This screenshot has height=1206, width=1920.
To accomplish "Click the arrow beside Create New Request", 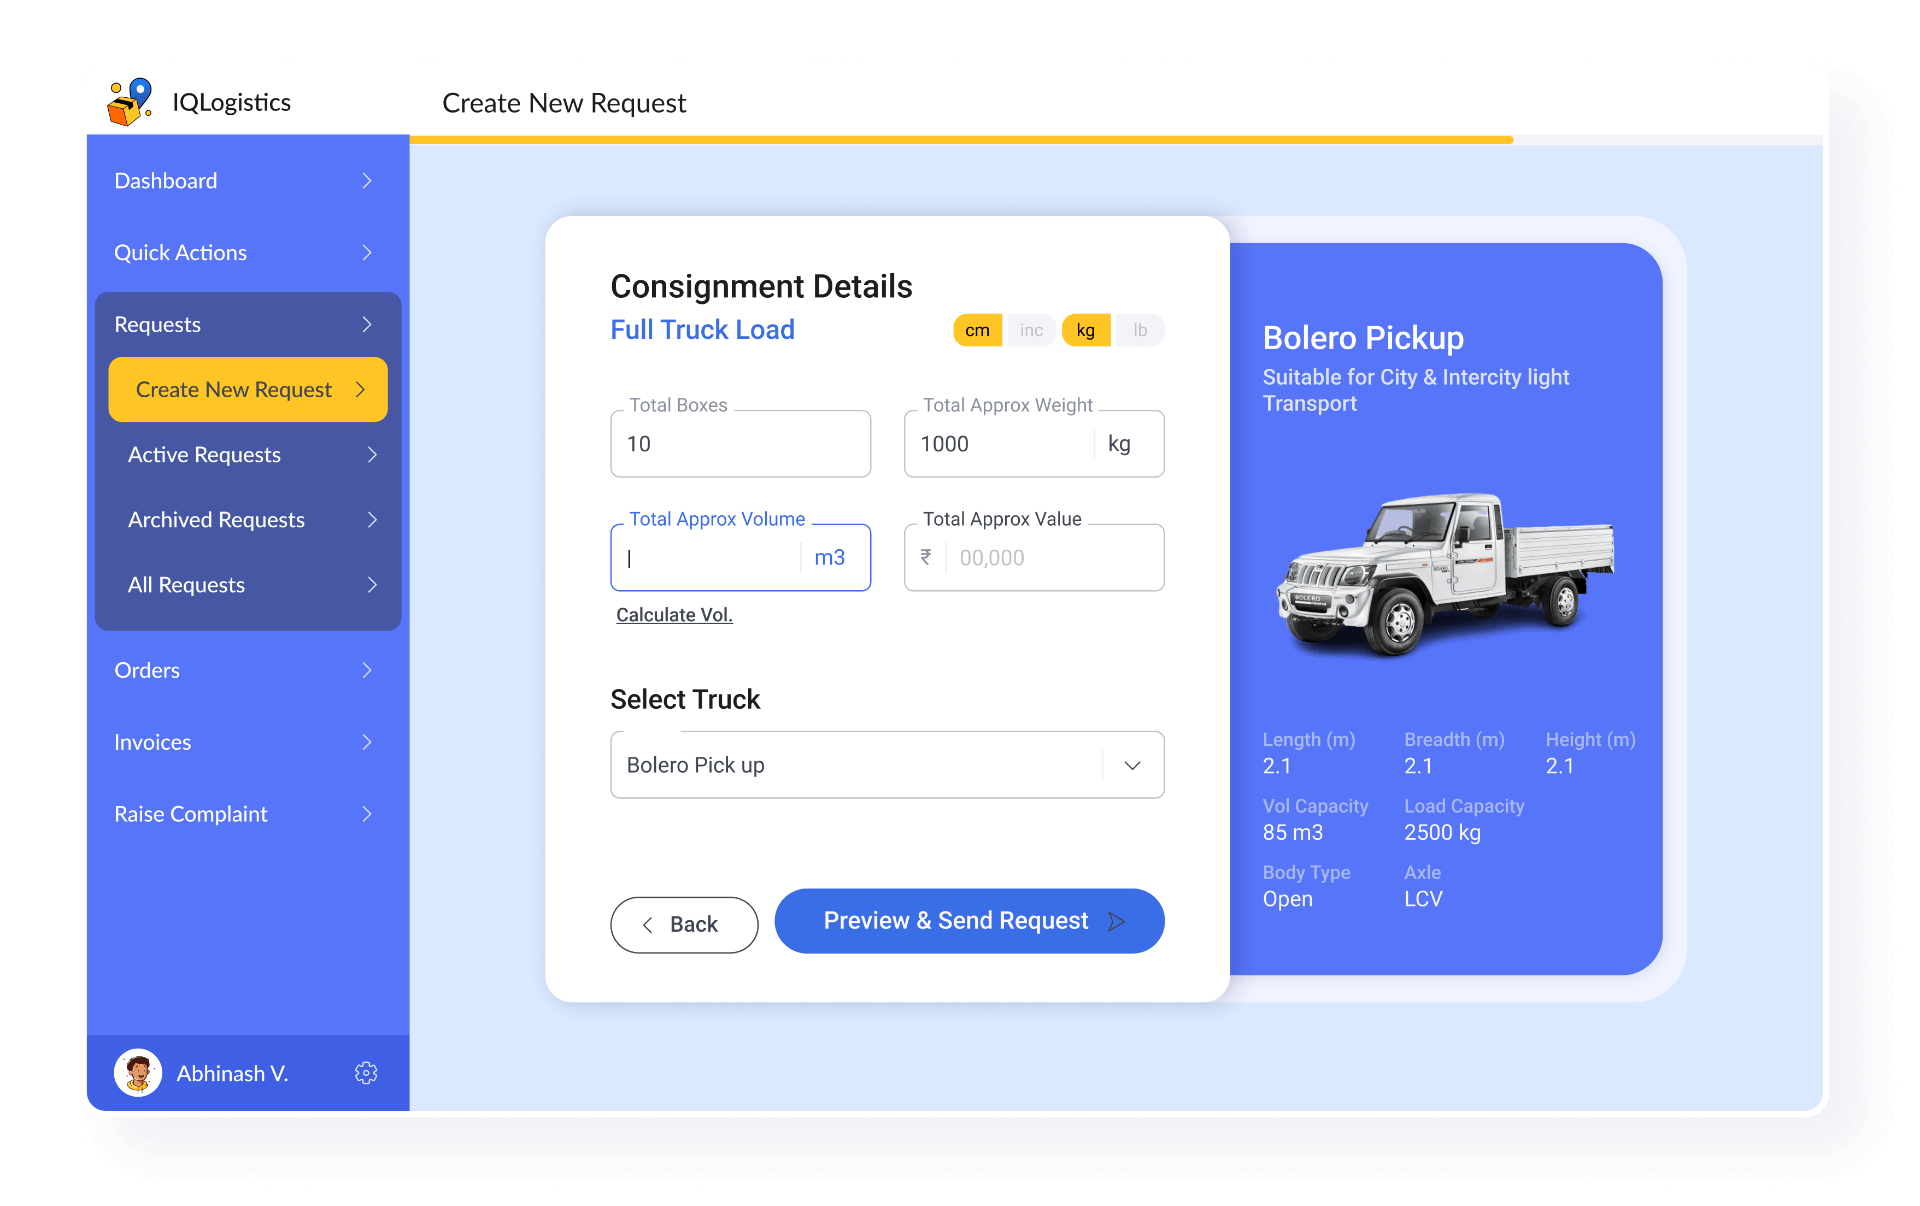I will [x=361, y=389].
